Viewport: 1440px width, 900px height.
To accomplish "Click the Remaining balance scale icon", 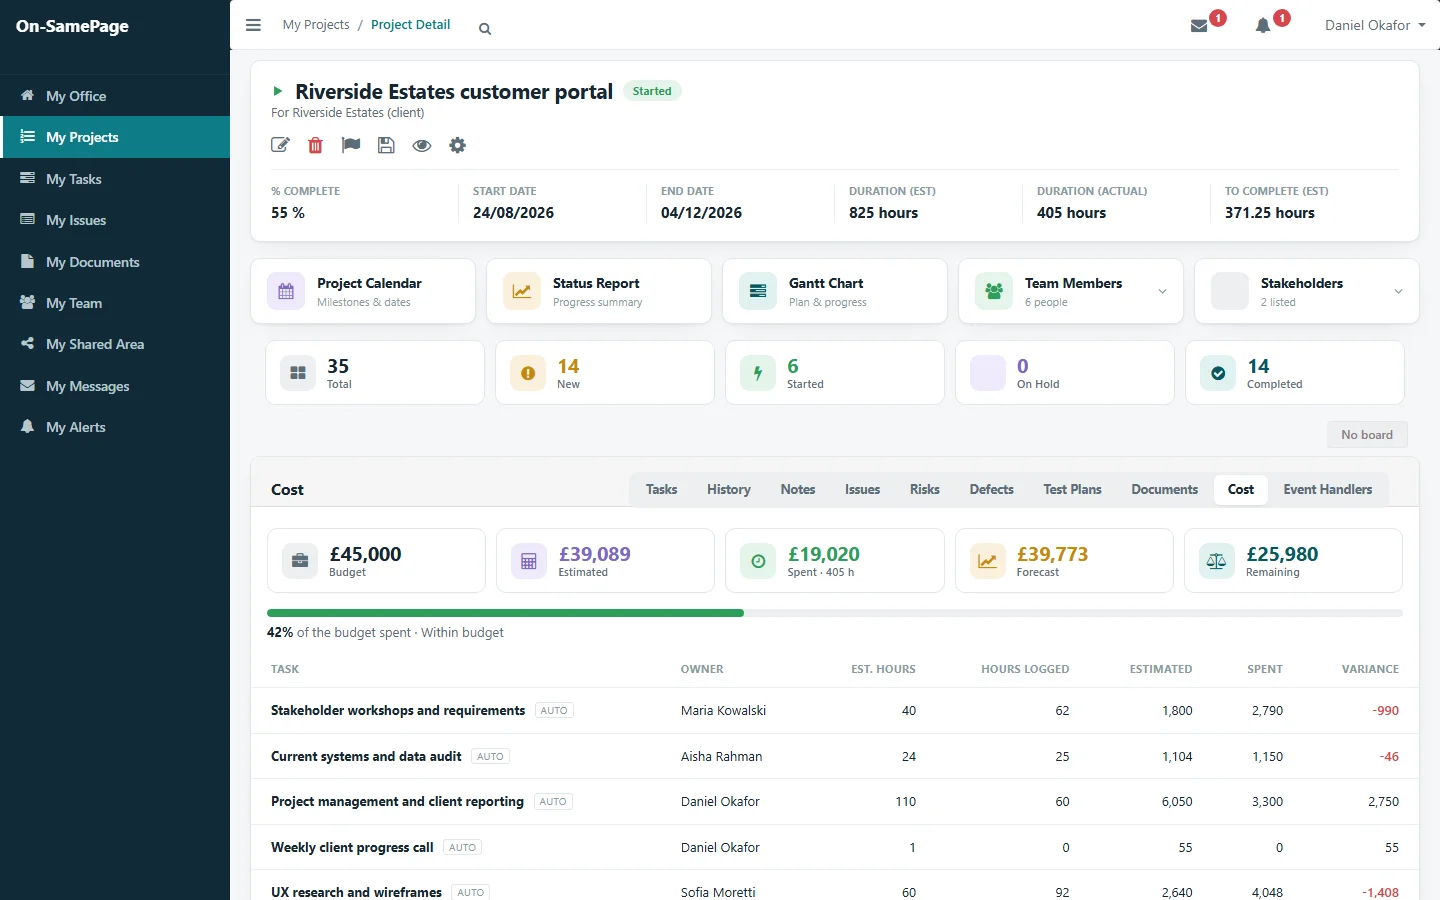I will [x=1216, y=561].
